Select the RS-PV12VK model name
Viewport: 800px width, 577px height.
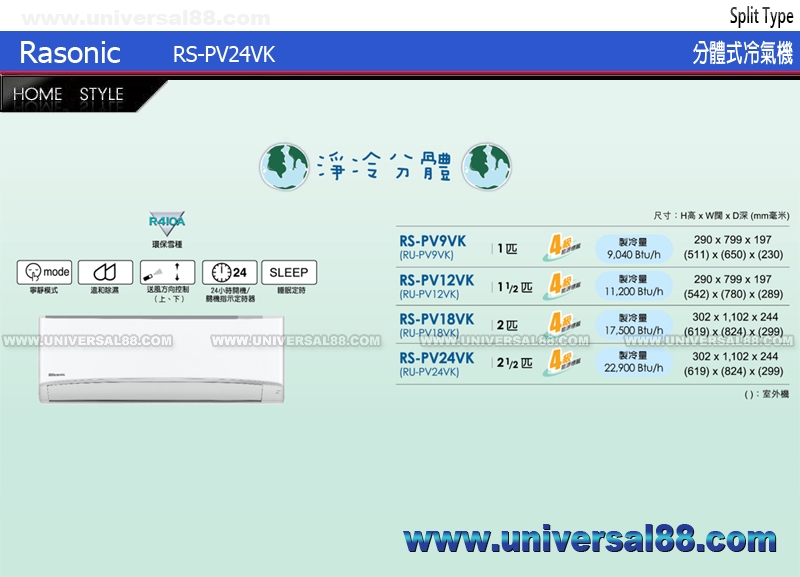[436, 281]
